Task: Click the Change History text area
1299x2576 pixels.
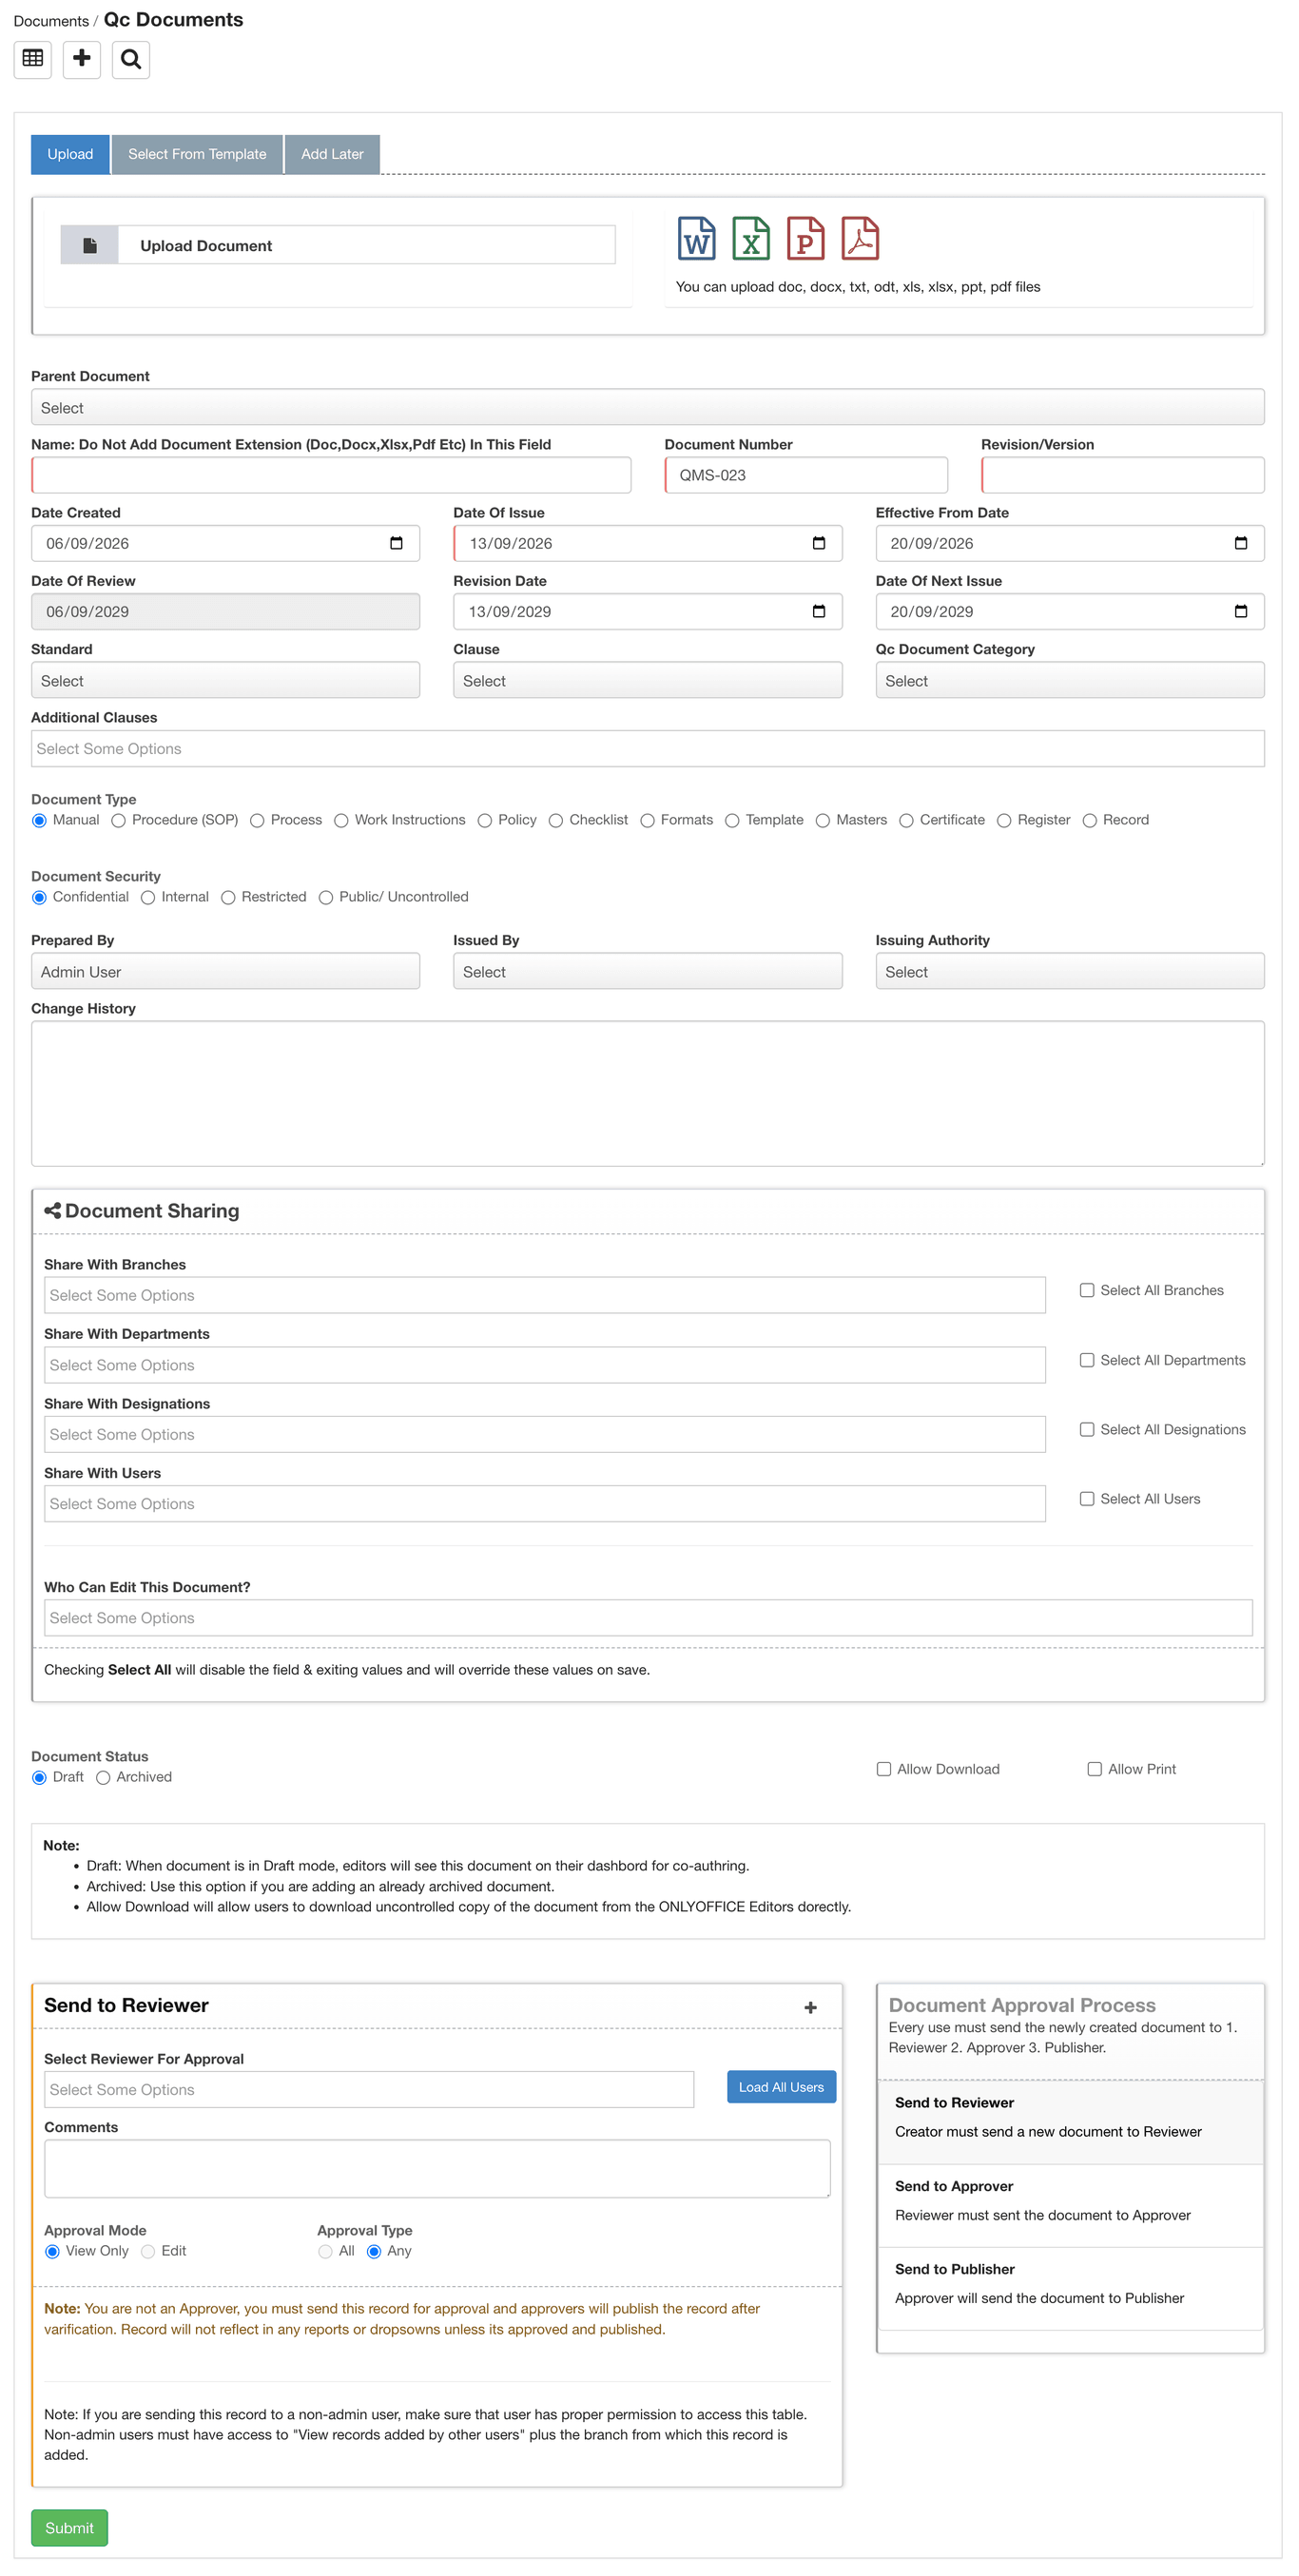Action: 648,1094
